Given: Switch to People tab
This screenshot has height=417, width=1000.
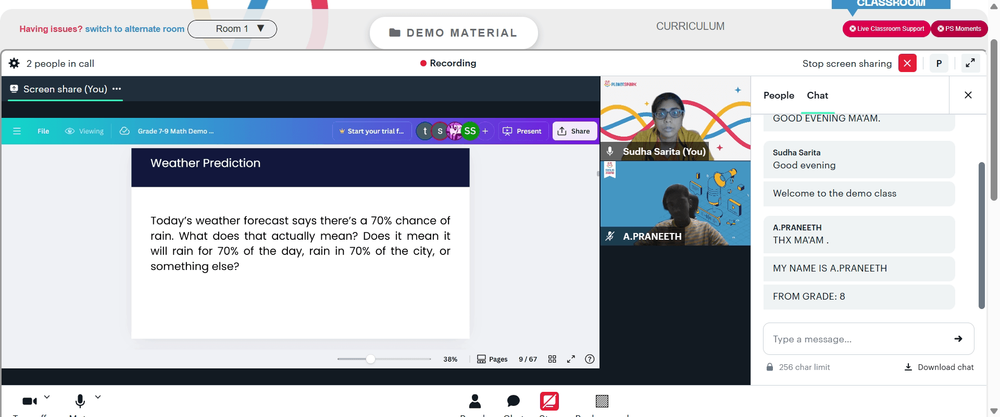Looking at the screenshot, I should pos(779,96).
